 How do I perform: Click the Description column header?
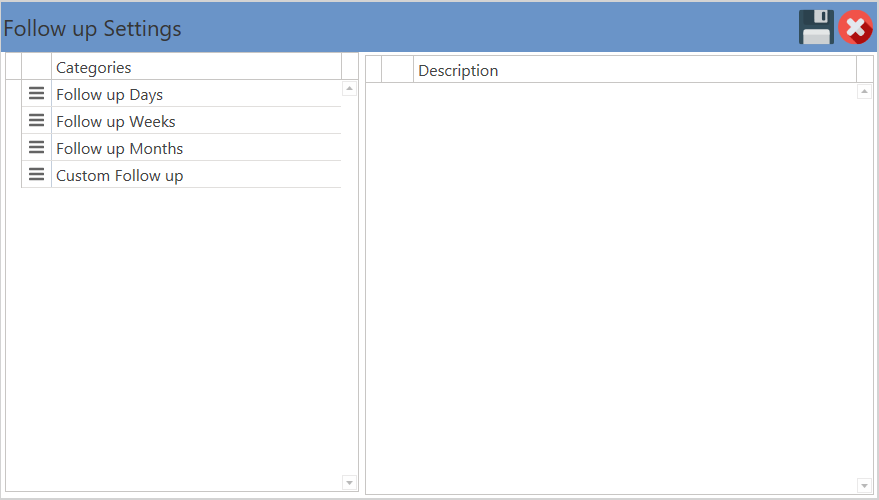coord(635,70)
